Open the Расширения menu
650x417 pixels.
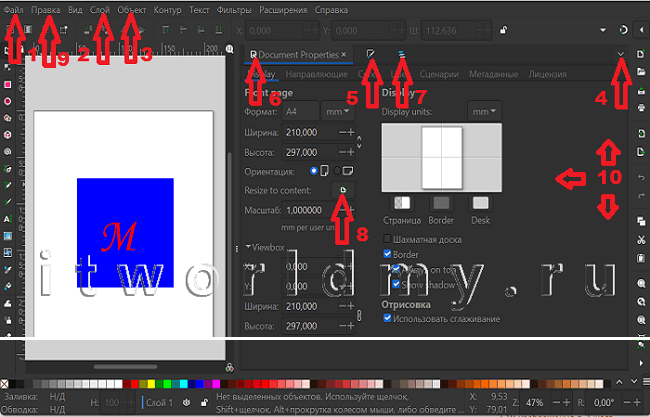283,10
